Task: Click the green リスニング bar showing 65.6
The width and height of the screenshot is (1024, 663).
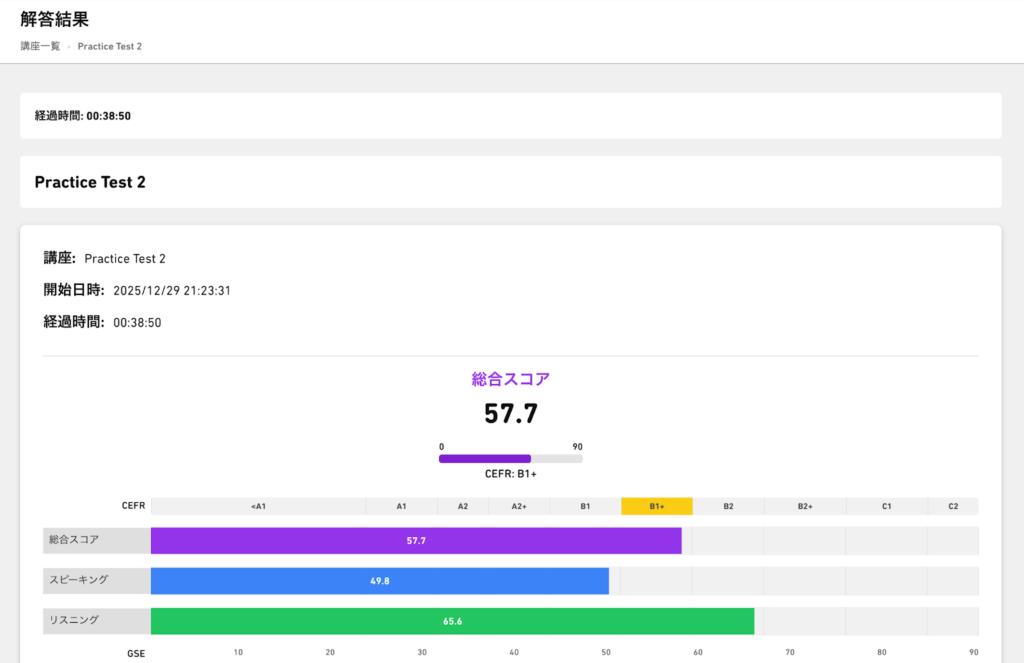Action: [x=452, y=621]
